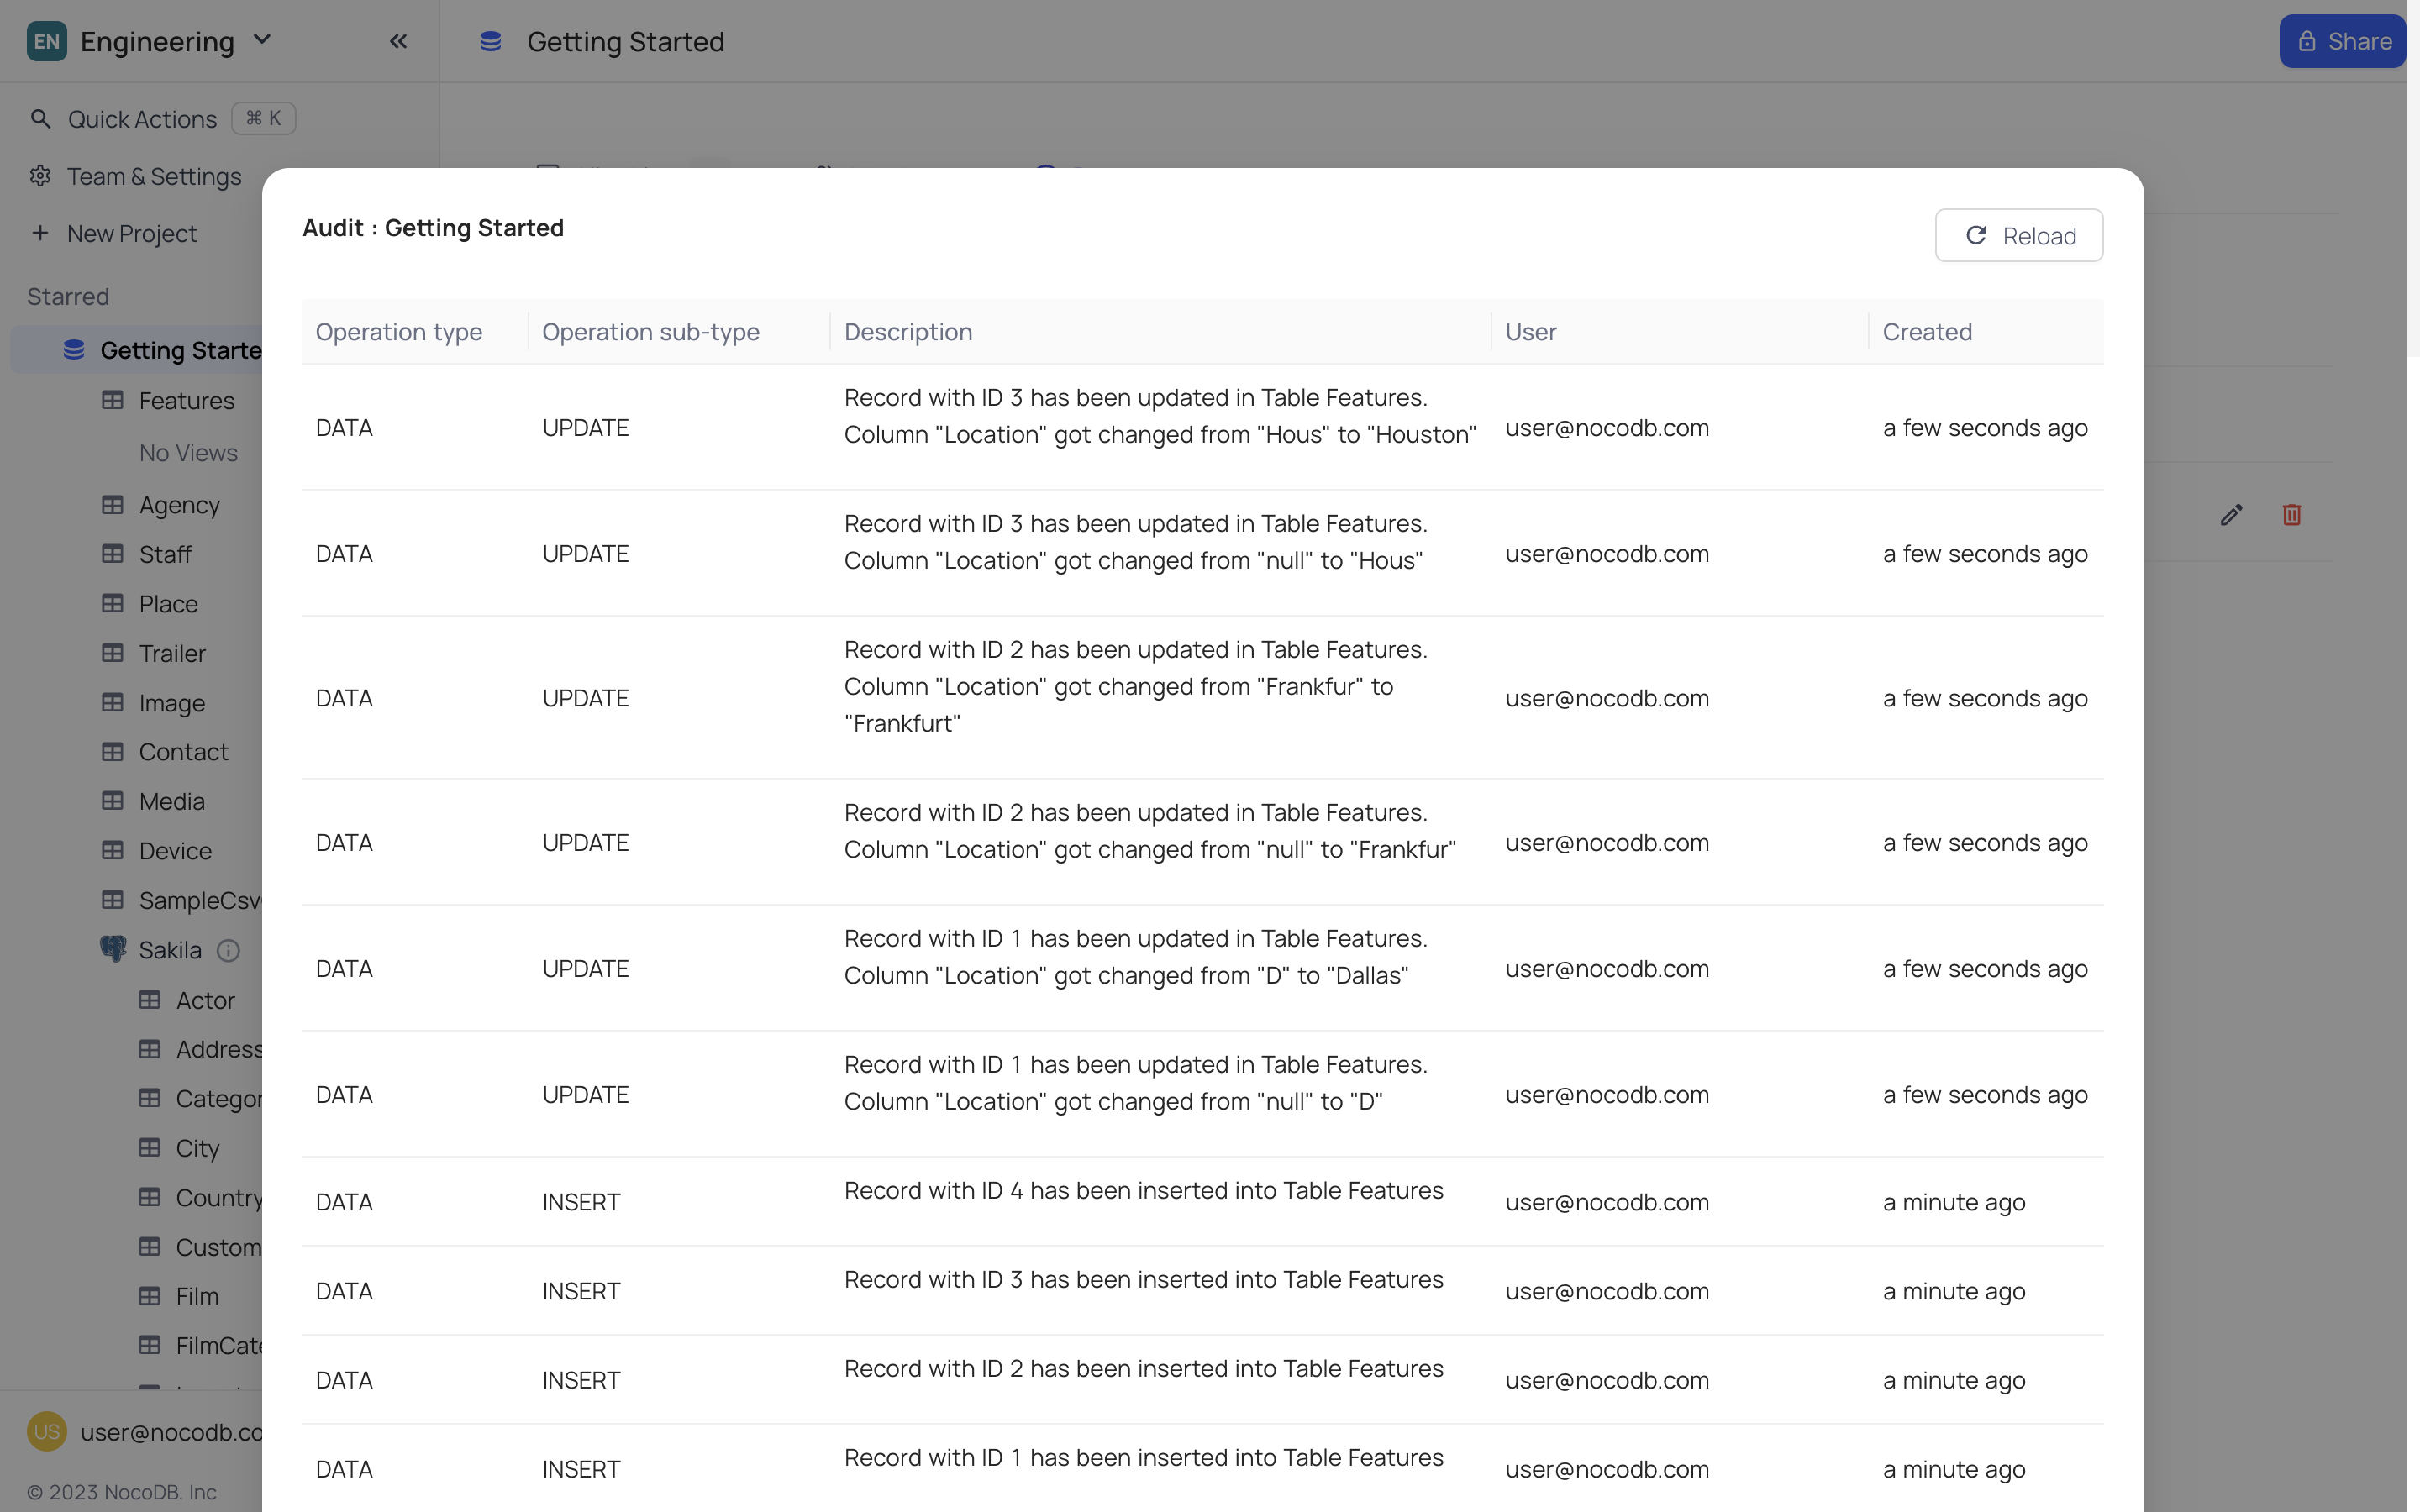Viewport: 2420px width, 1512px height.
Task: Create a New Project
Action: coord(131,233)
